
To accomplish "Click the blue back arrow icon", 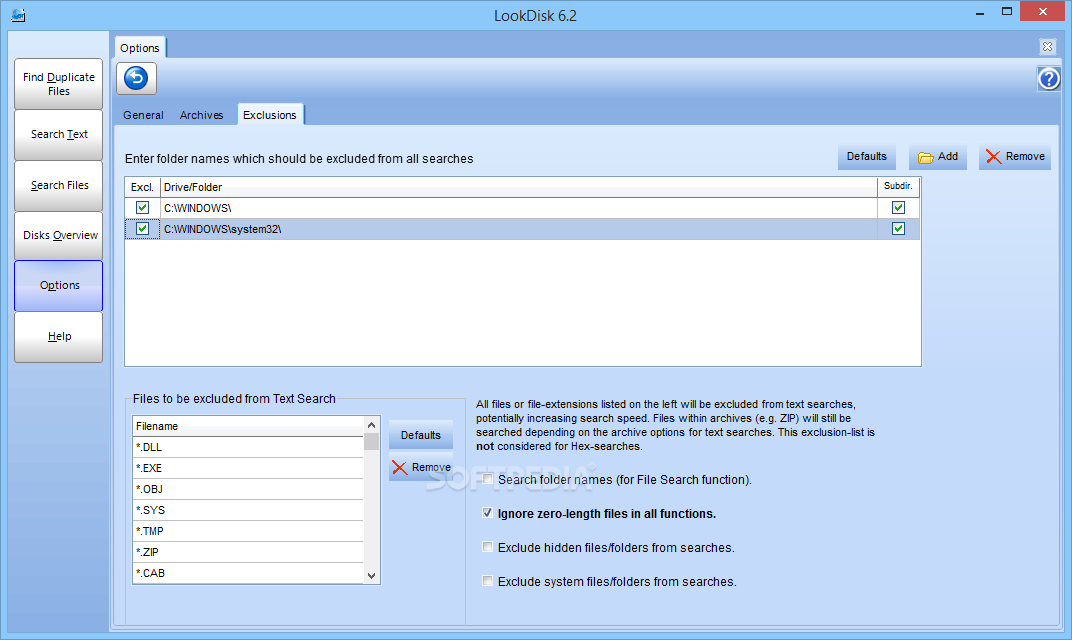I will [136, 78].
